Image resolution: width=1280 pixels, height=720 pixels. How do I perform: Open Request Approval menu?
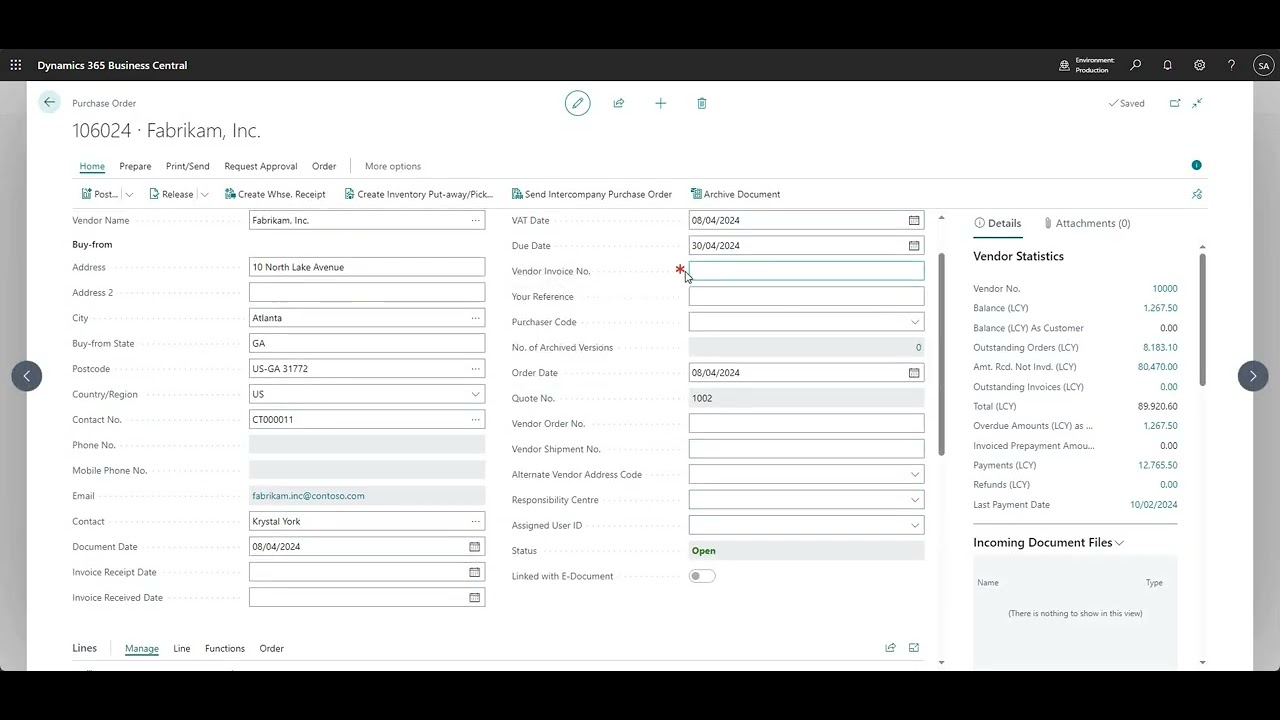[261, 166]
